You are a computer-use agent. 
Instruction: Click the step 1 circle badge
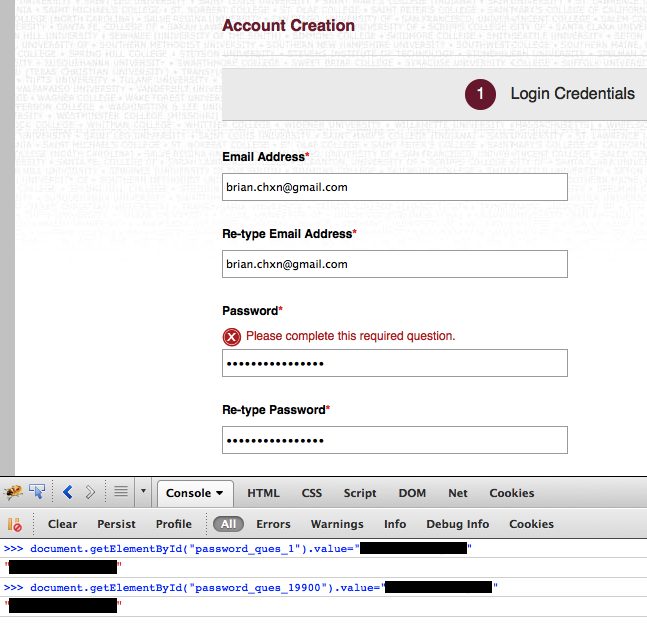[x=480, y=94]
